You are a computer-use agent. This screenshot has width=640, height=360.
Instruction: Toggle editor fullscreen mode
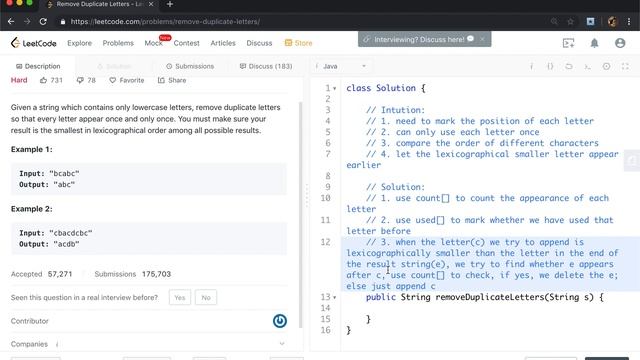[x=625, y=66]
